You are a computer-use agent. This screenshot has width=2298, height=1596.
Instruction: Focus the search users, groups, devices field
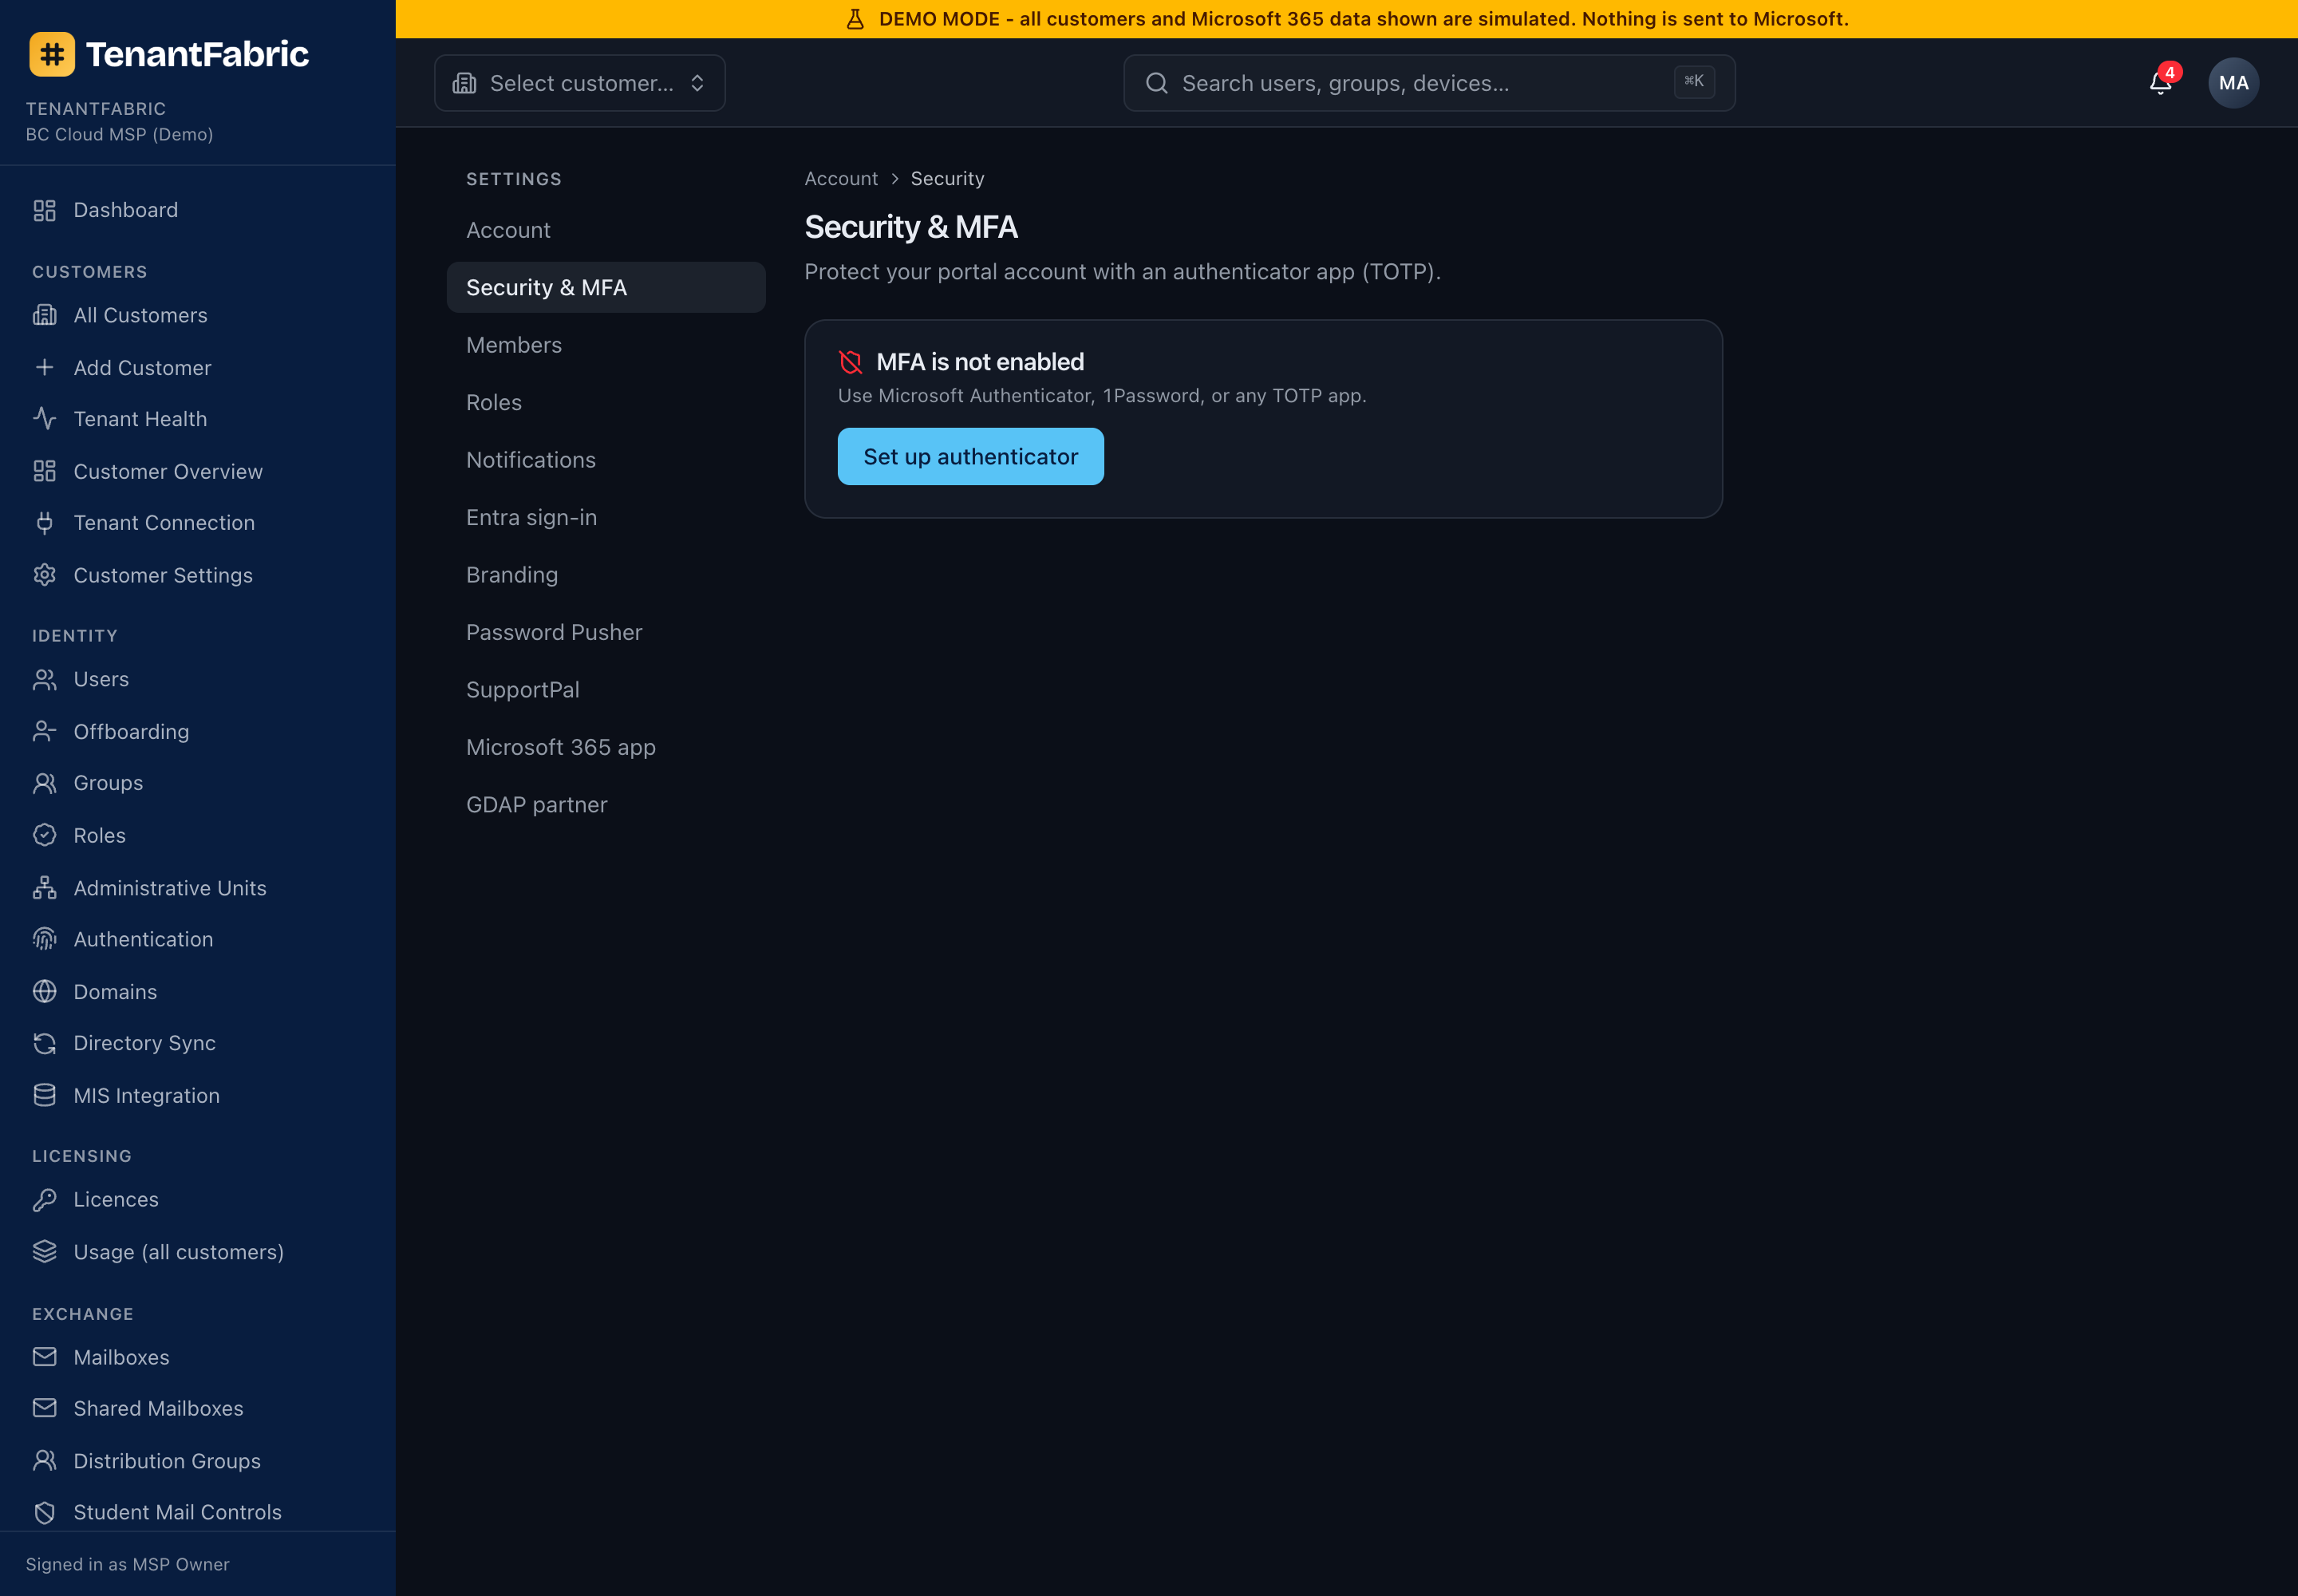[1429, 83]
